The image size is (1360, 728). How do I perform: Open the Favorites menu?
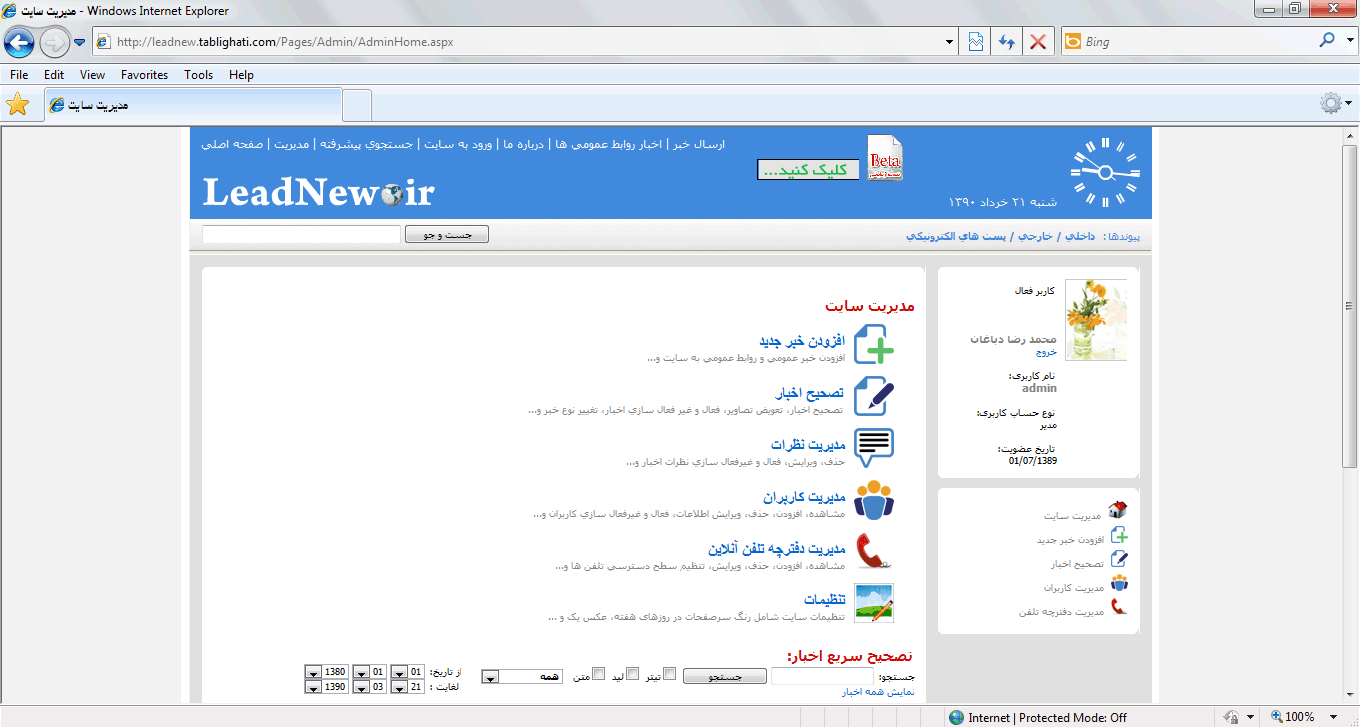pyautogui.click(x=144, y=75)
